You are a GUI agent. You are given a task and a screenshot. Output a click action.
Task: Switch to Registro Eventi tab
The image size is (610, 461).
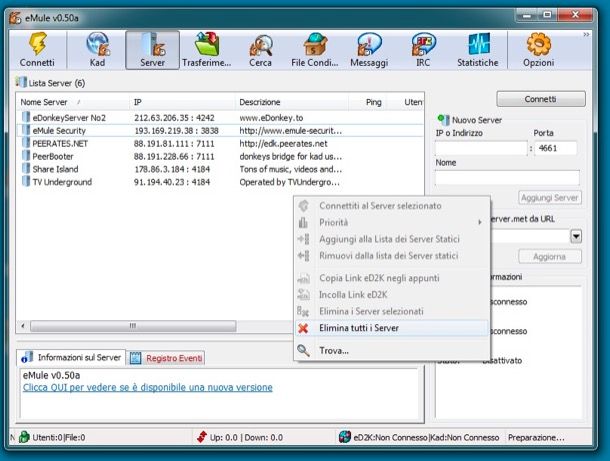[166, 358]
